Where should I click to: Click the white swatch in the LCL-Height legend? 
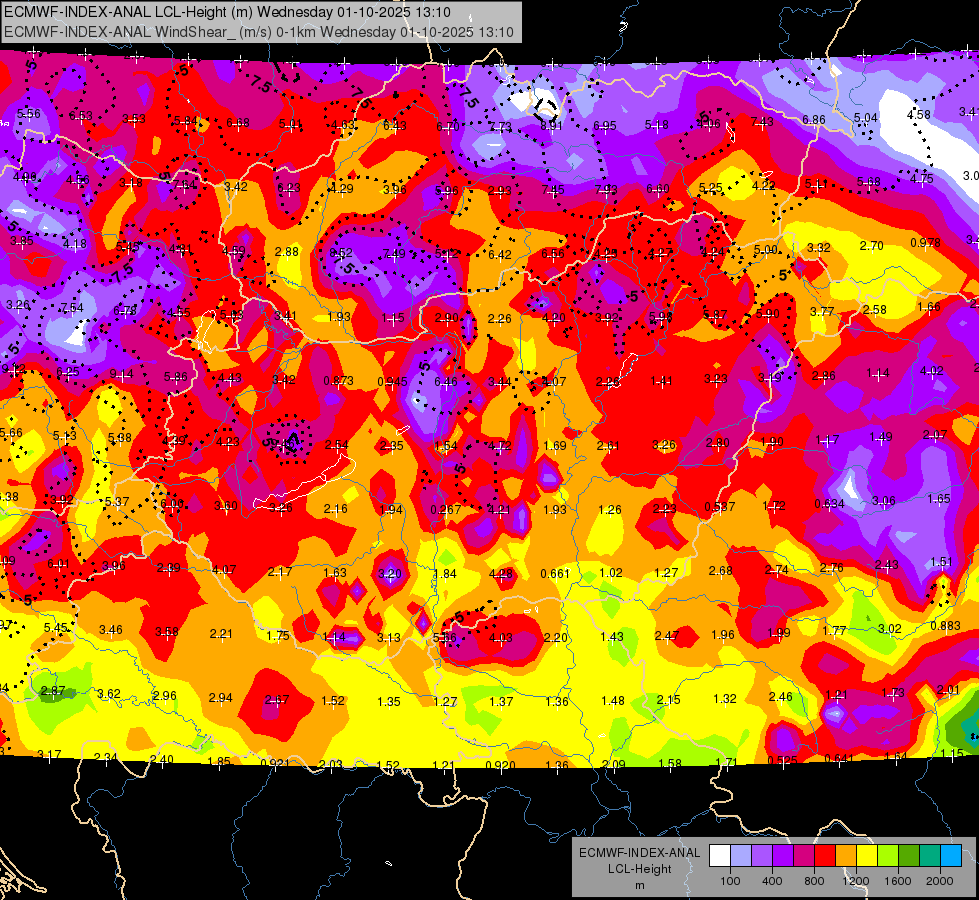coord(720,855)
